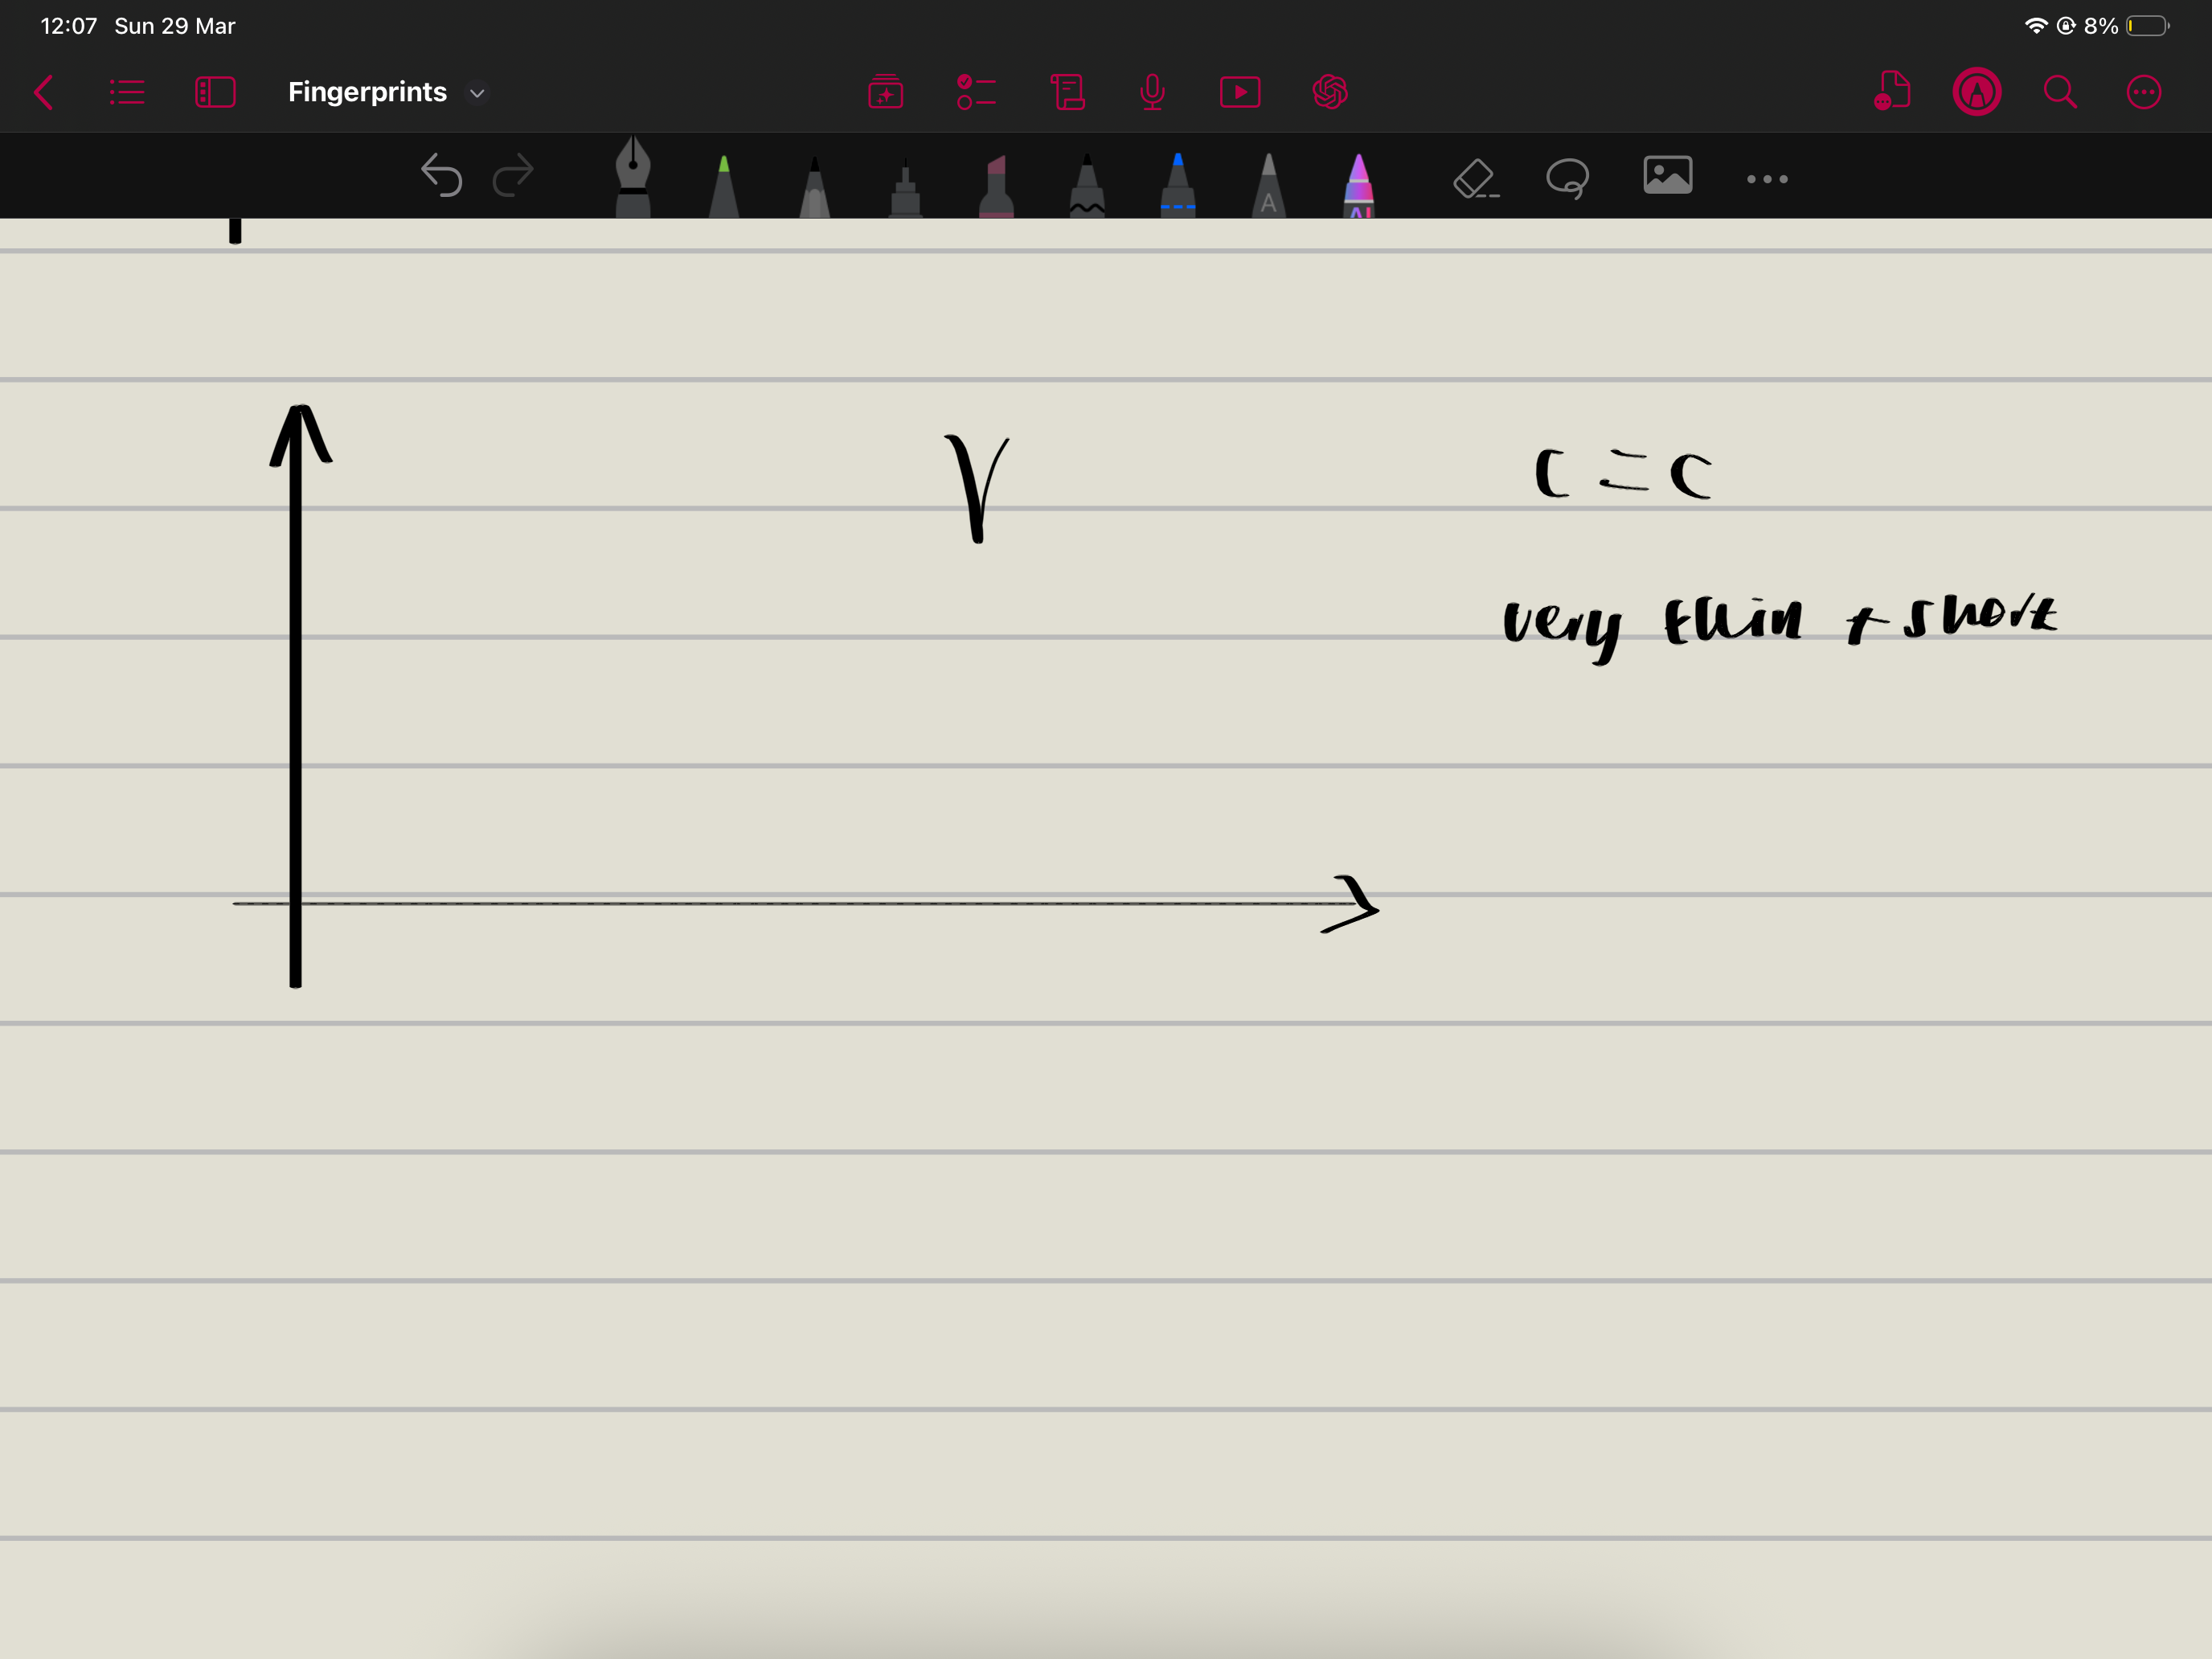The image size is (2212, 1659).
Task: Open the checklist tool
Action: [x=977, y=91]
